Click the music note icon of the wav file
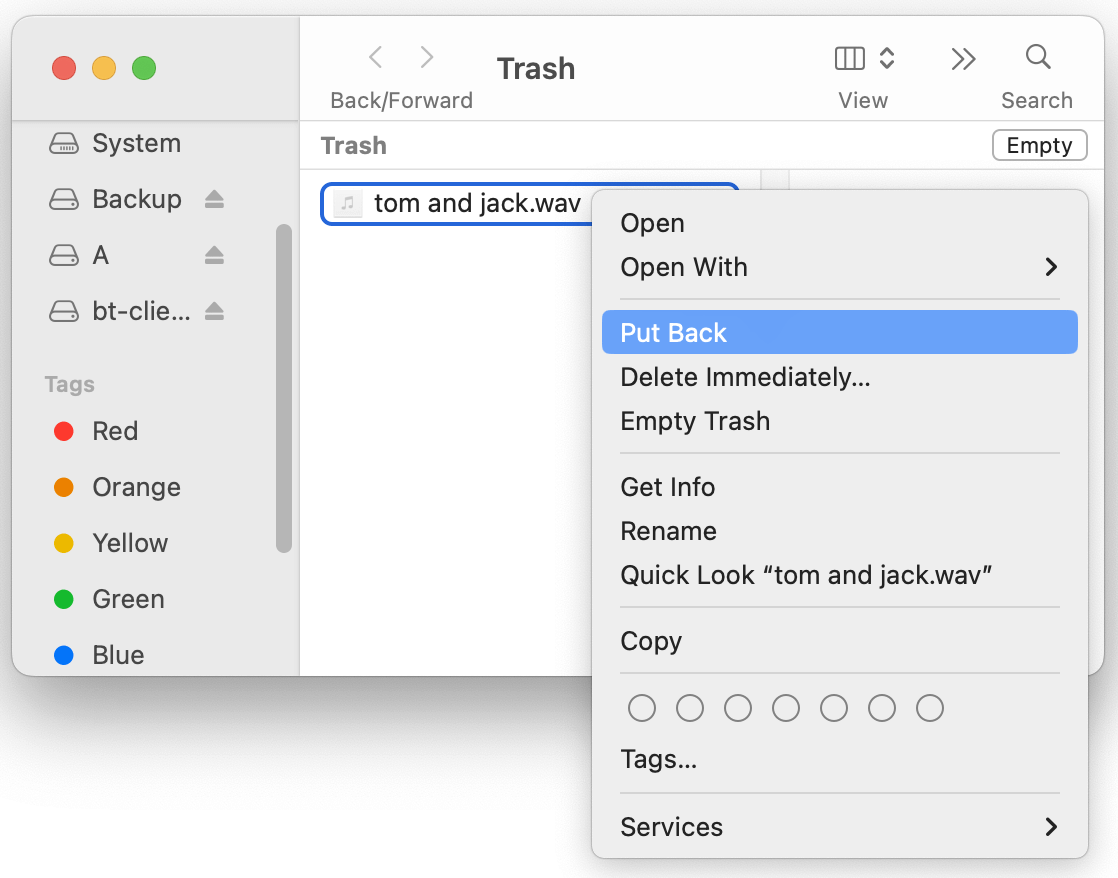Screen dimensions: 1118x878 pyautogui.click(x=346, y=203)
